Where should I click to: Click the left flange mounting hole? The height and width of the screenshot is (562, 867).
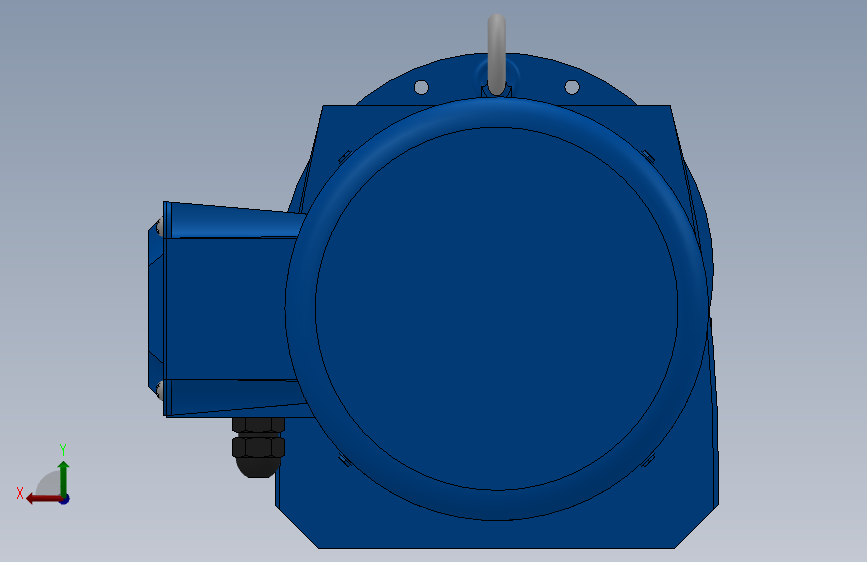coord(421,87)
